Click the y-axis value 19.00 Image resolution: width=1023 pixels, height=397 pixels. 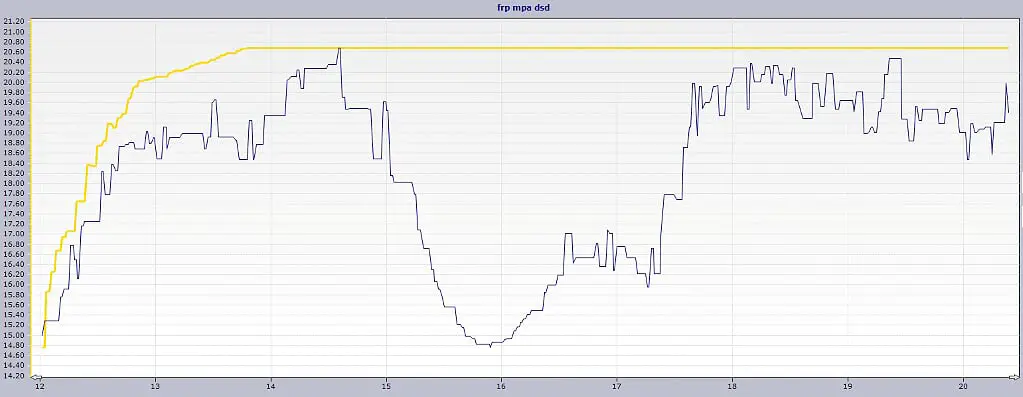(x=14, y=133)
